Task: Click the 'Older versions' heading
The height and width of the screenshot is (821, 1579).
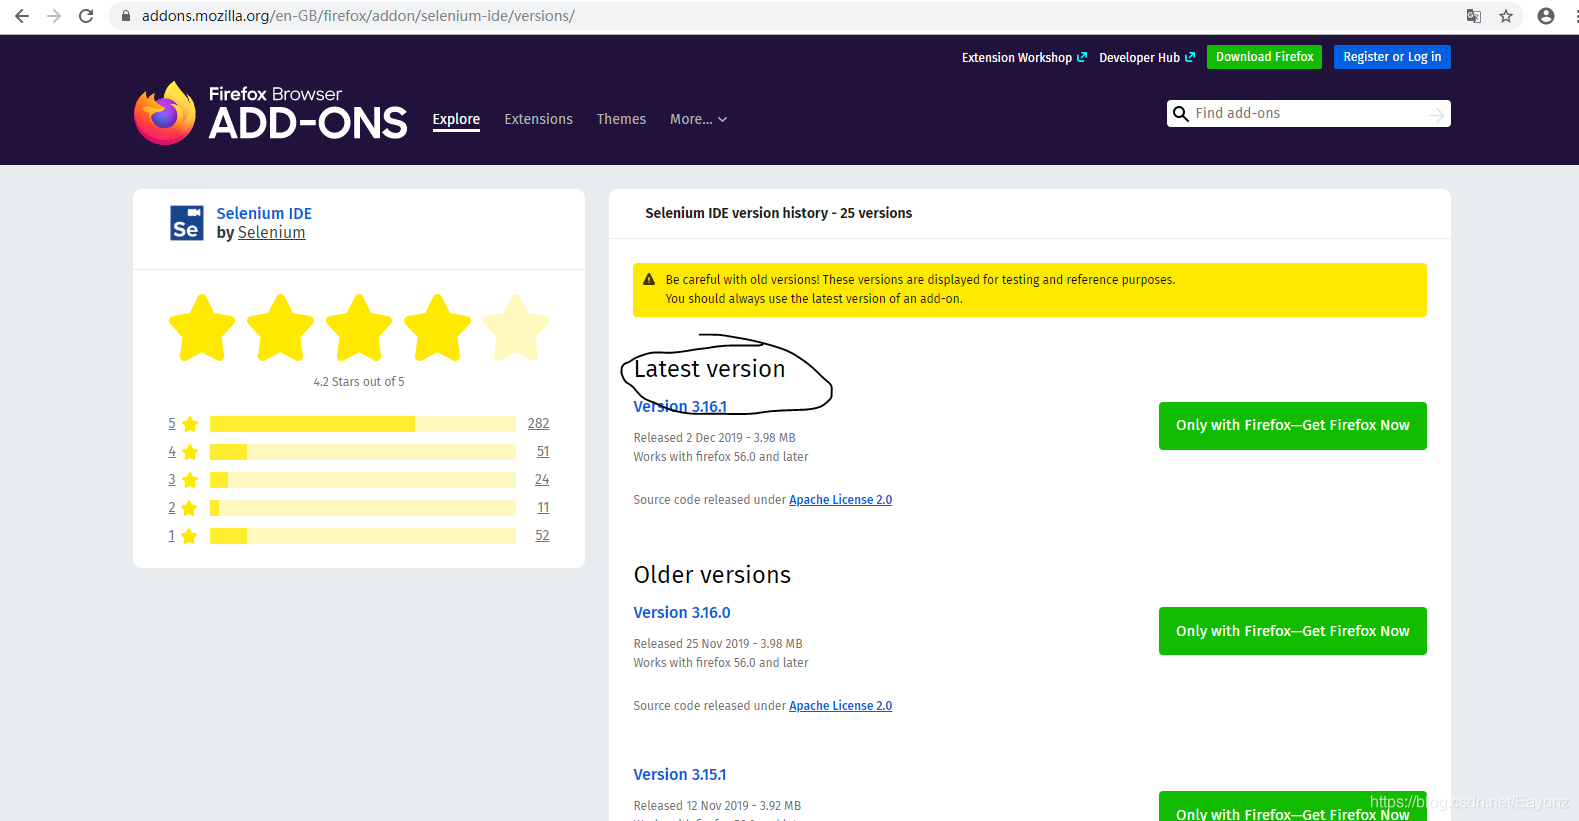Action: [712, 575]
